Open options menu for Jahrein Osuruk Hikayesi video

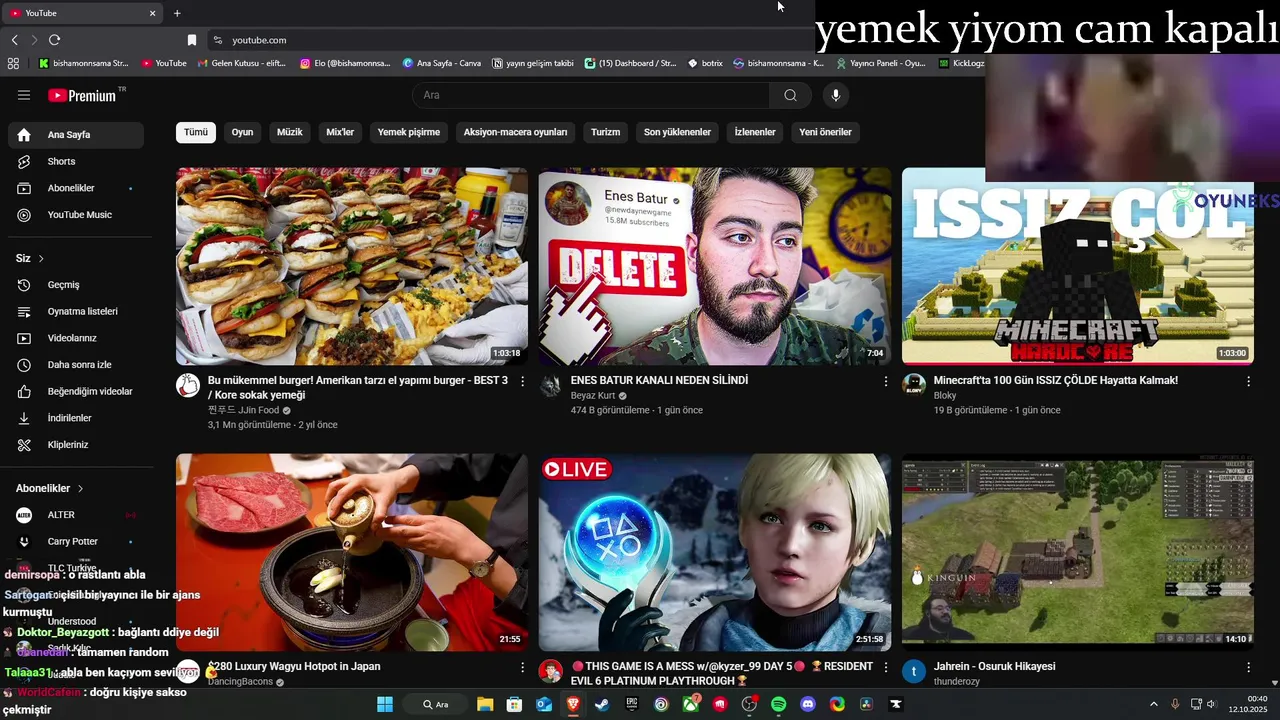click(1248, 667)
